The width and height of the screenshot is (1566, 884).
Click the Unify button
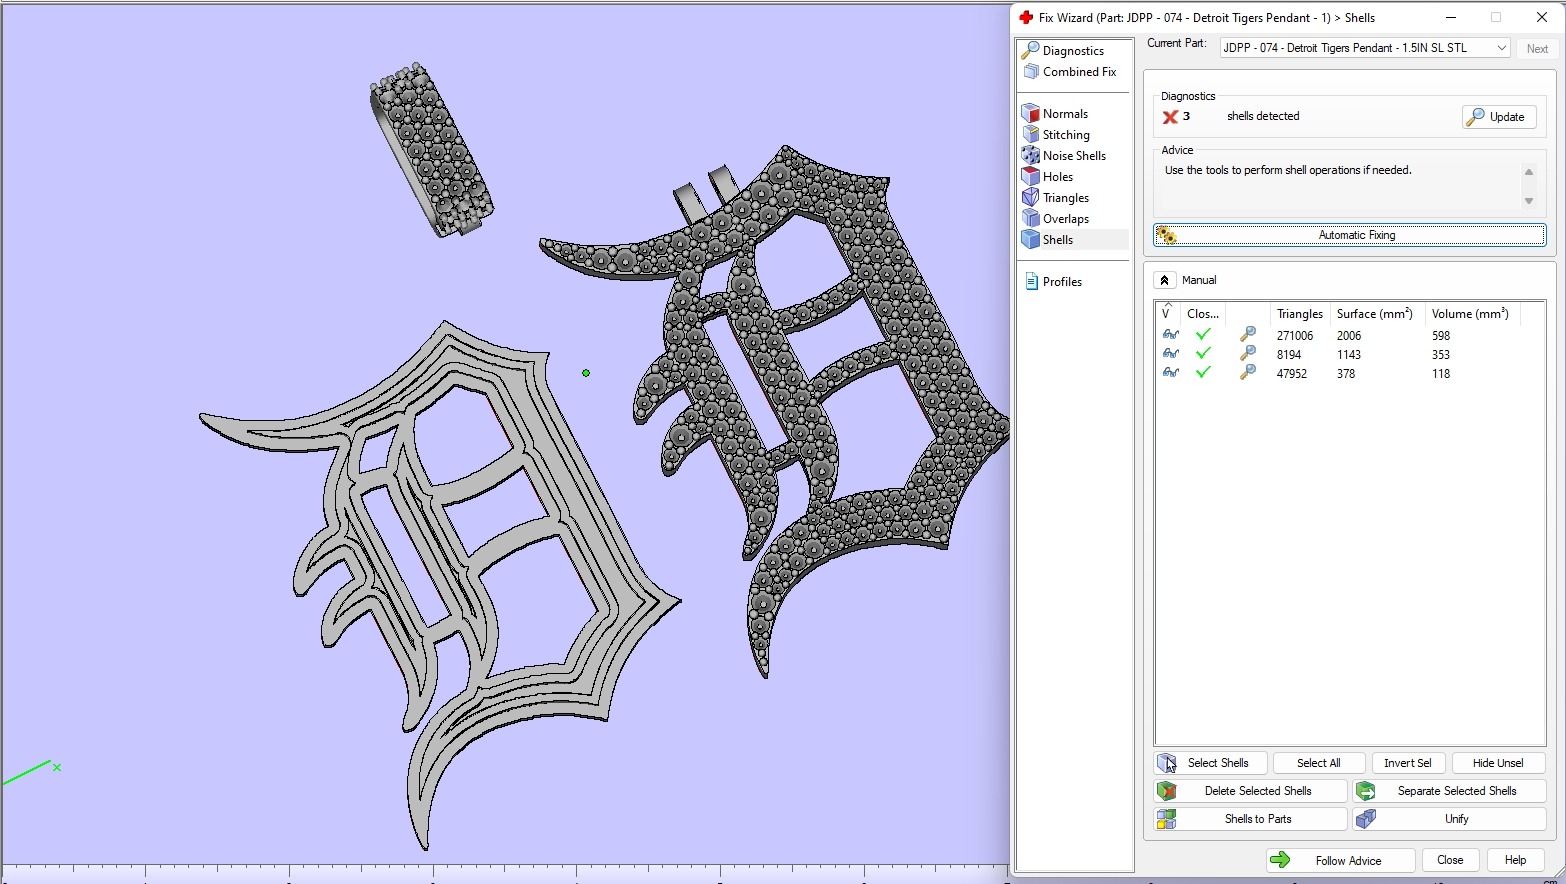click(1449, 819)
